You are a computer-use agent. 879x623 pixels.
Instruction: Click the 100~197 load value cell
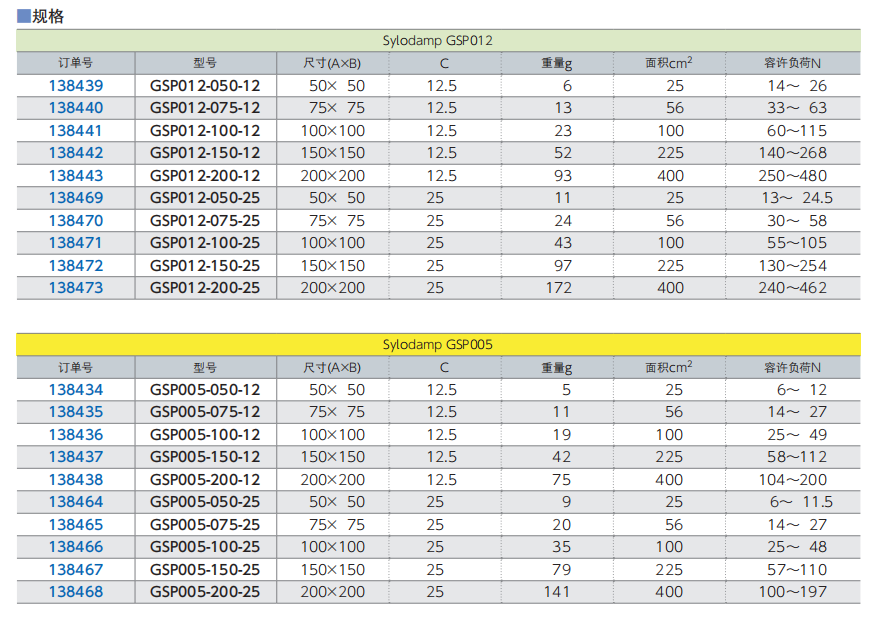pyautogui.click(x=792, y=592)
